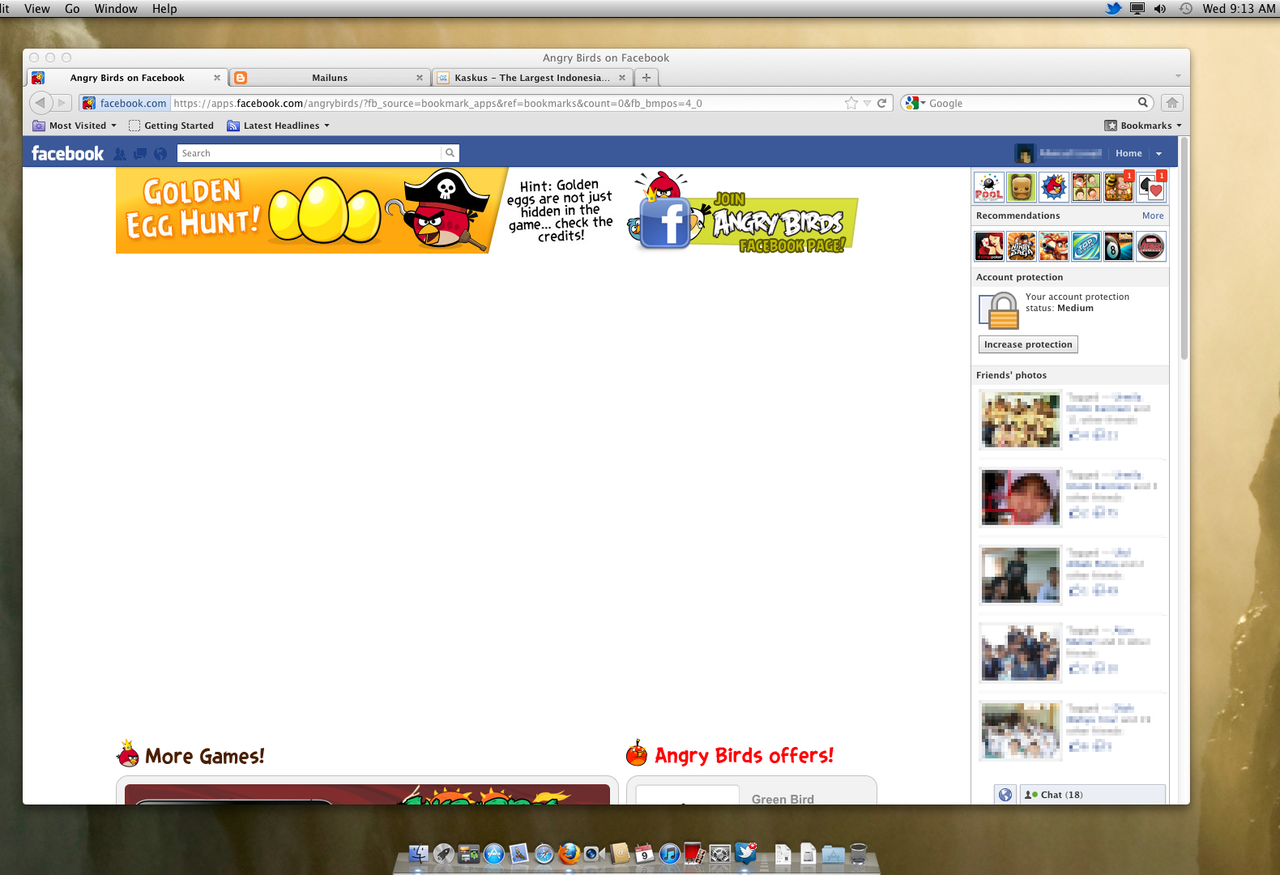This screenshot has height=875, width=1280.
Task: Open new tab with plus button
Action: [647, 78]
